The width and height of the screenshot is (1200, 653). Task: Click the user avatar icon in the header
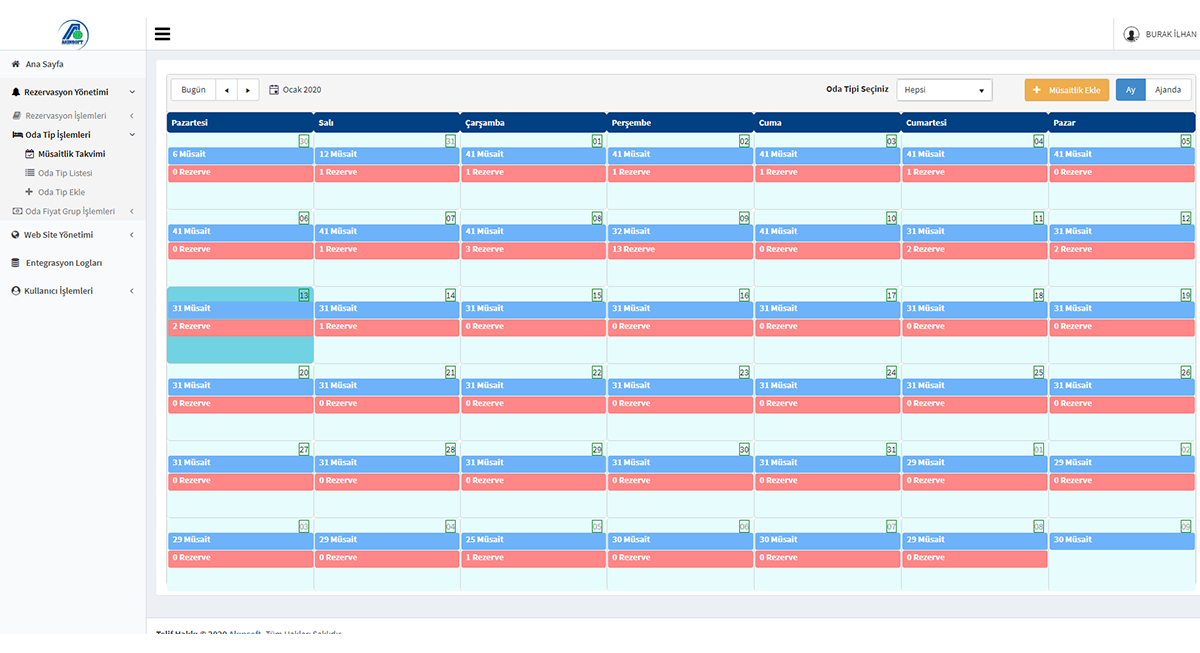1132,34
